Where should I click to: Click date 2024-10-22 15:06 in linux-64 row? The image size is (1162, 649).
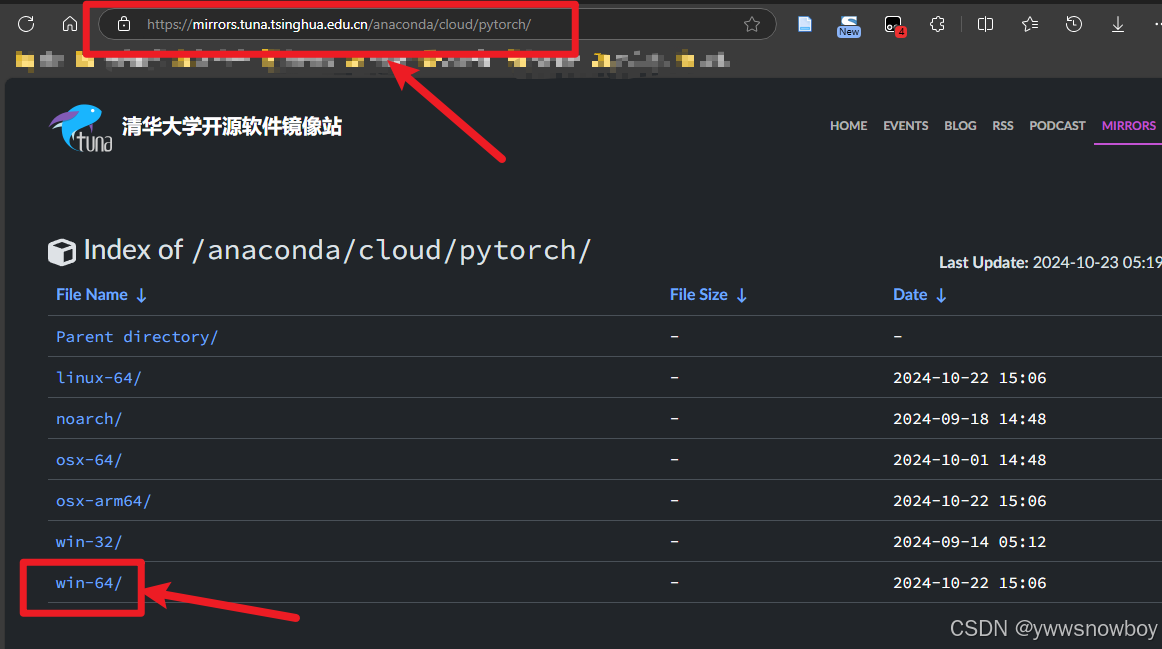(969, 378)
